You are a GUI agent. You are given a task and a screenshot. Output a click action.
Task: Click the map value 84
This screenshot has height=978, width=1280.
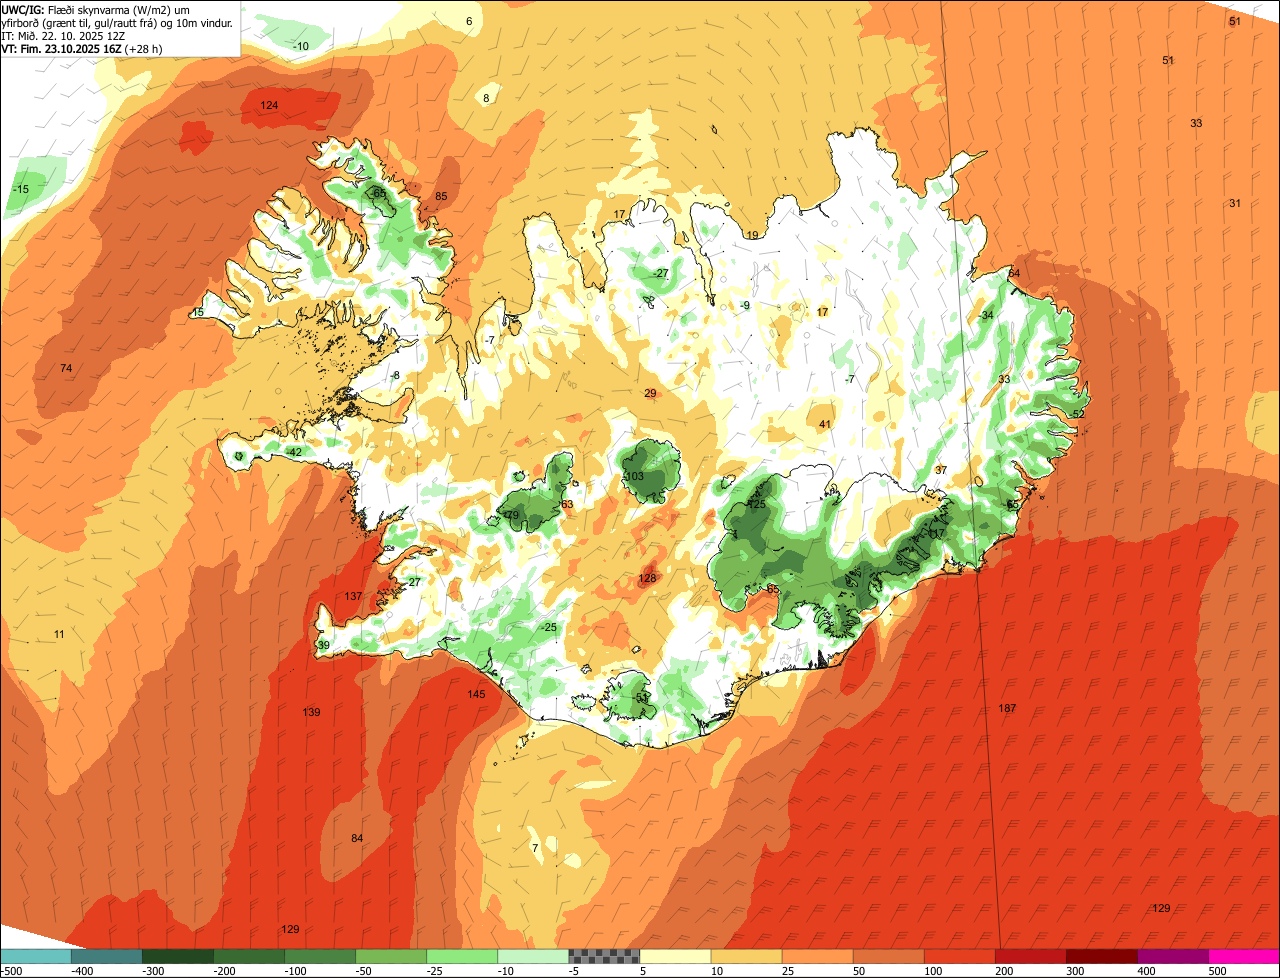357,838
